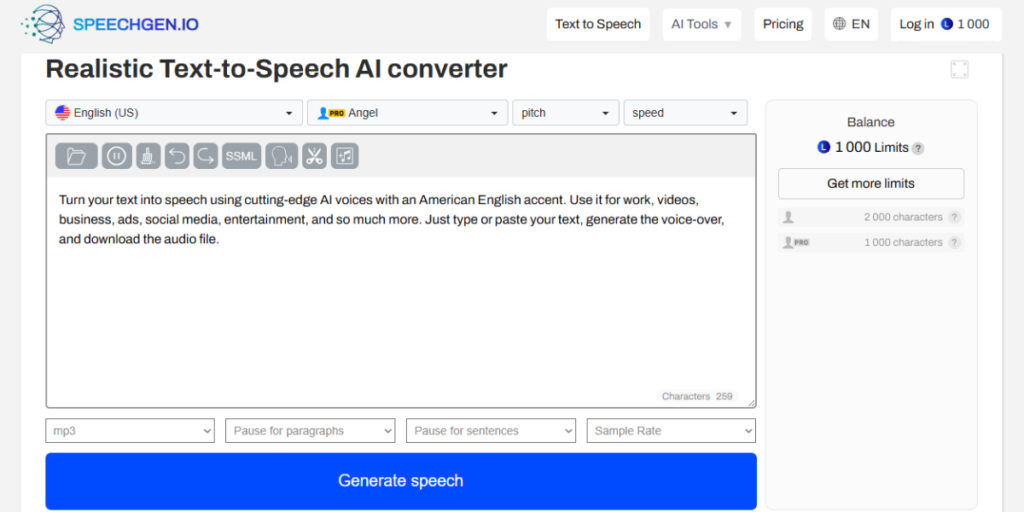This screenshot has height=512, width=1024.
Task: Click the 2 000 characters label
Action: (x=903, y=217)
